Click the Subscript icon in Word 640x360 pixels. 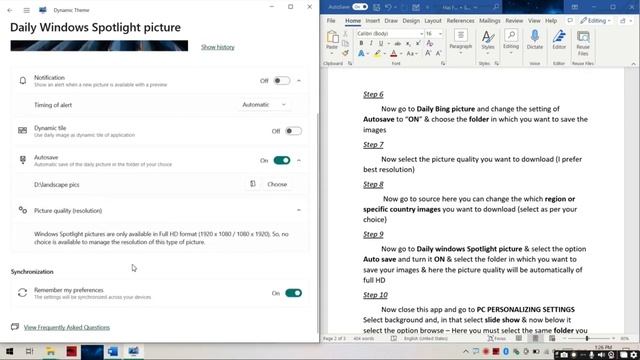[x=408, y=43]
